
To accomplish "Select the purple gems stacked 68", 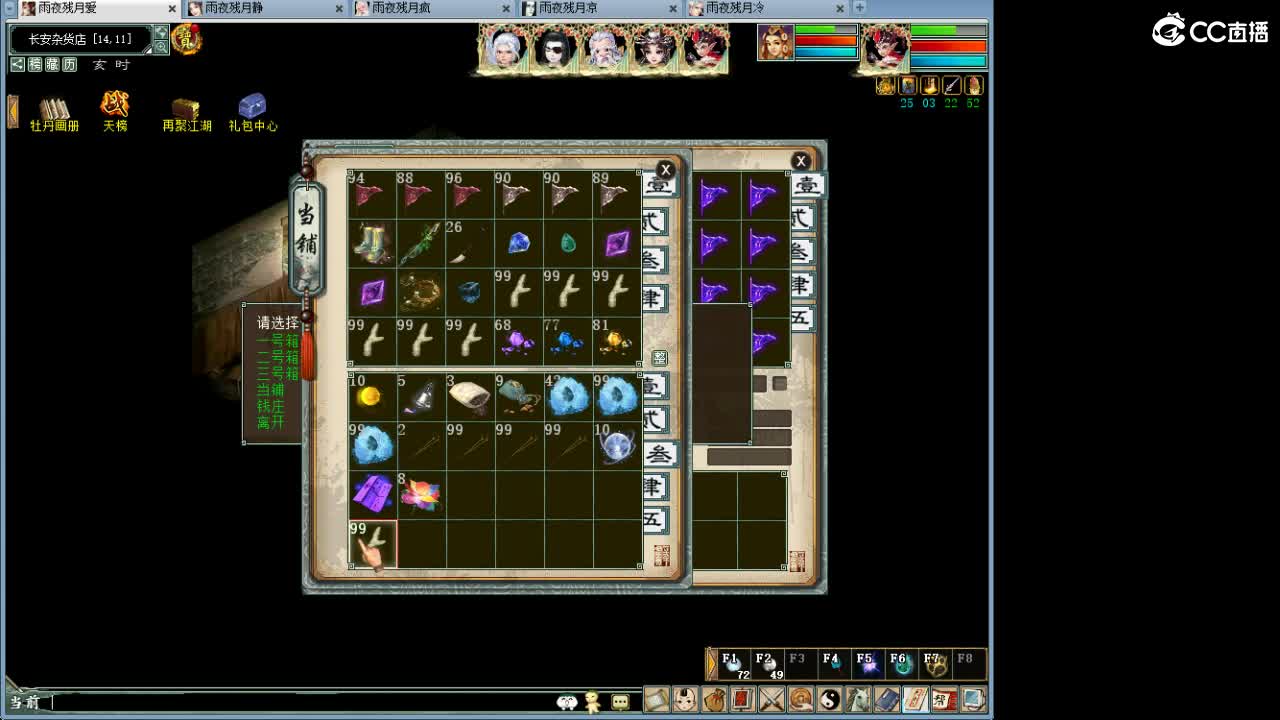I will click(x=519, y=342).
